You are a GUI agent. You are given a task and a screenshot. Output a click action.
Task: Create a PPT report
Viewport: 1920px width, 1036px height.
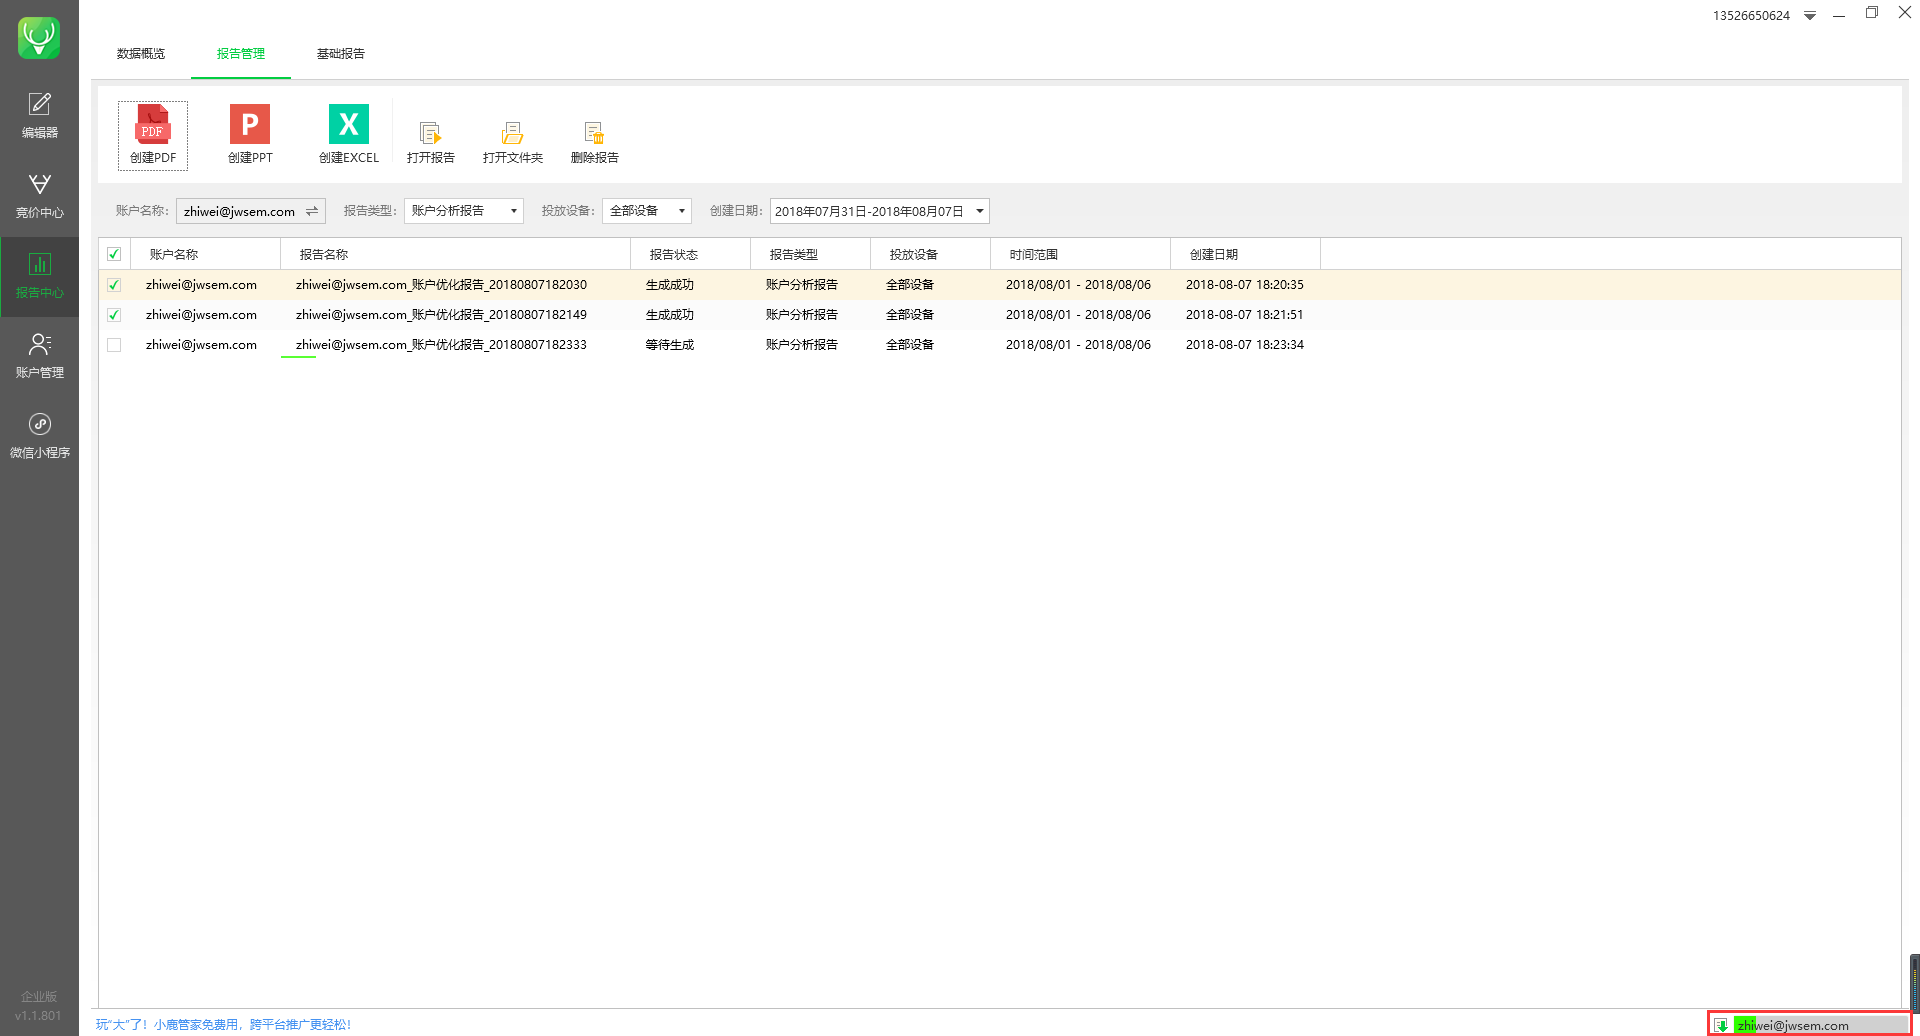point(250,135)
